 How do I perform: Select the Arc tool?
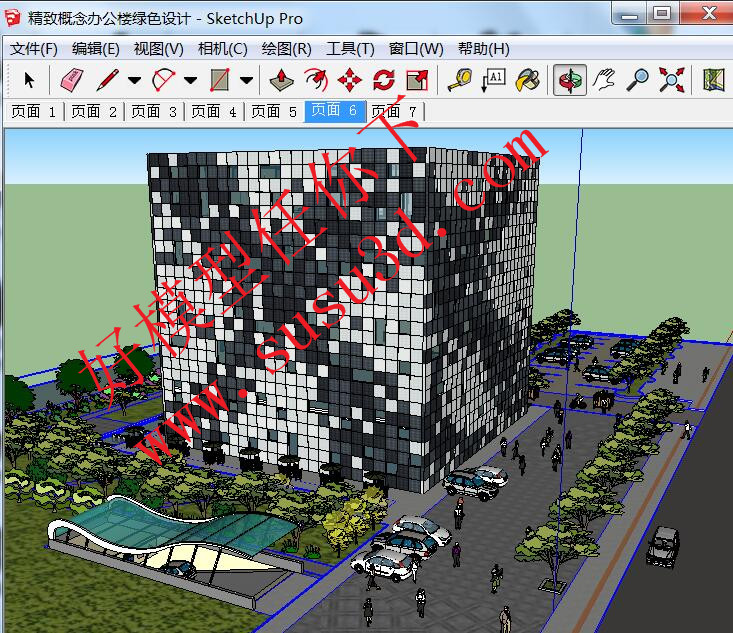point(164,80)
